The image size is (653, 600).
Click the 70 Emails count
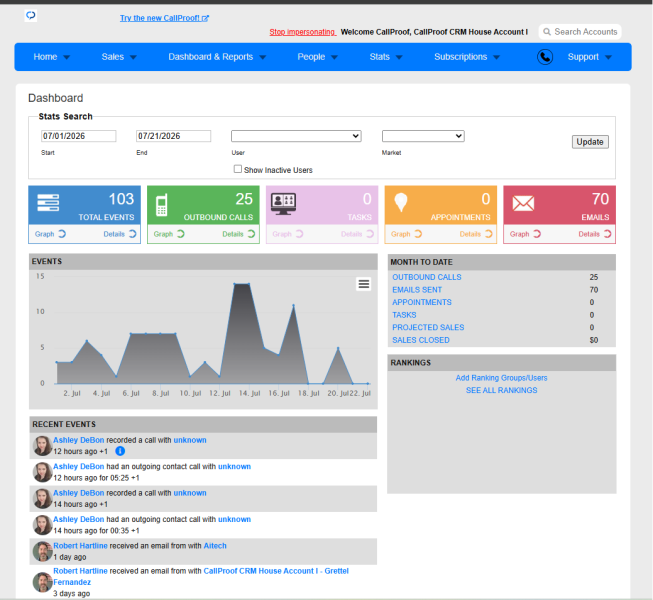(601, 199)
